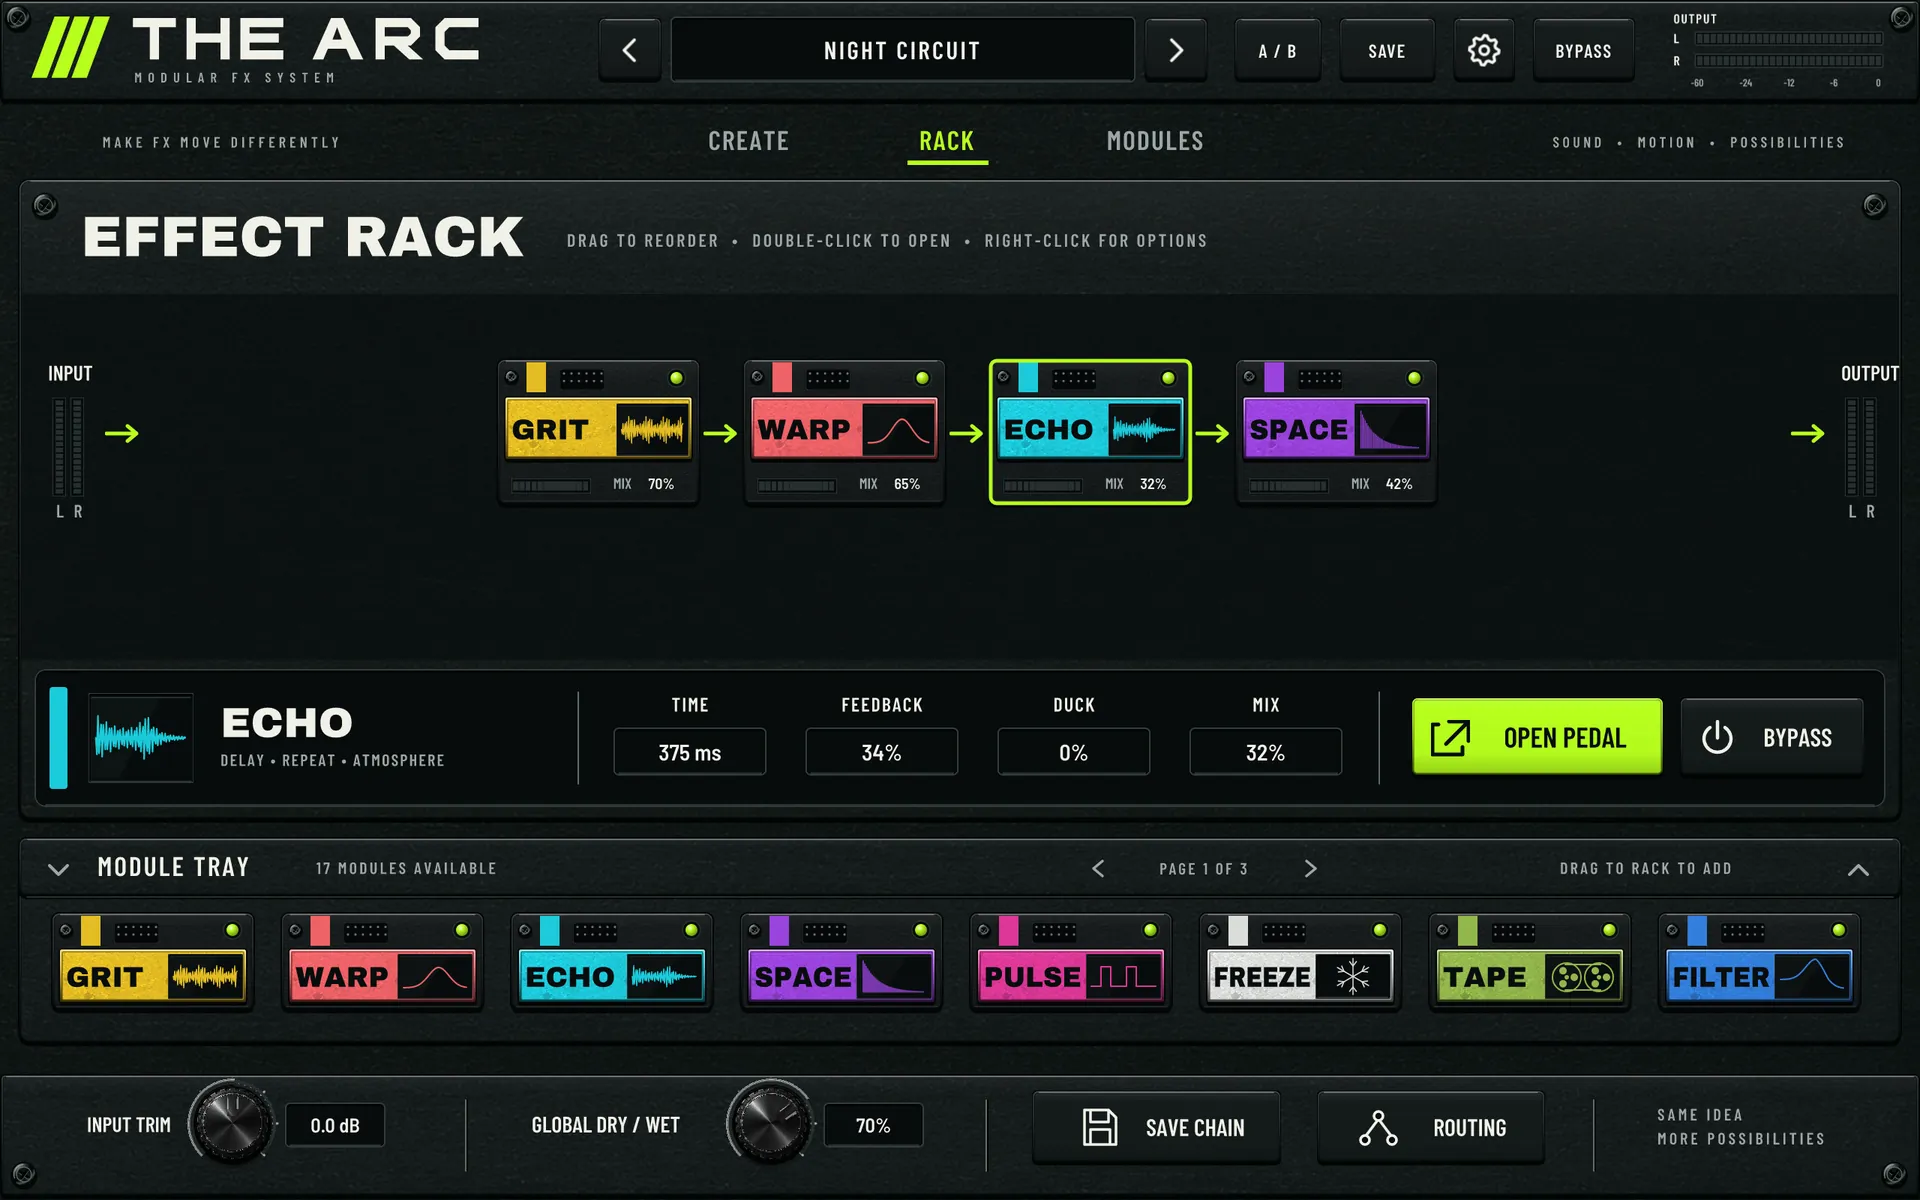Go to the previous preset arrow
Screen dimensions: 1920x1200
[x=630, y=50]
